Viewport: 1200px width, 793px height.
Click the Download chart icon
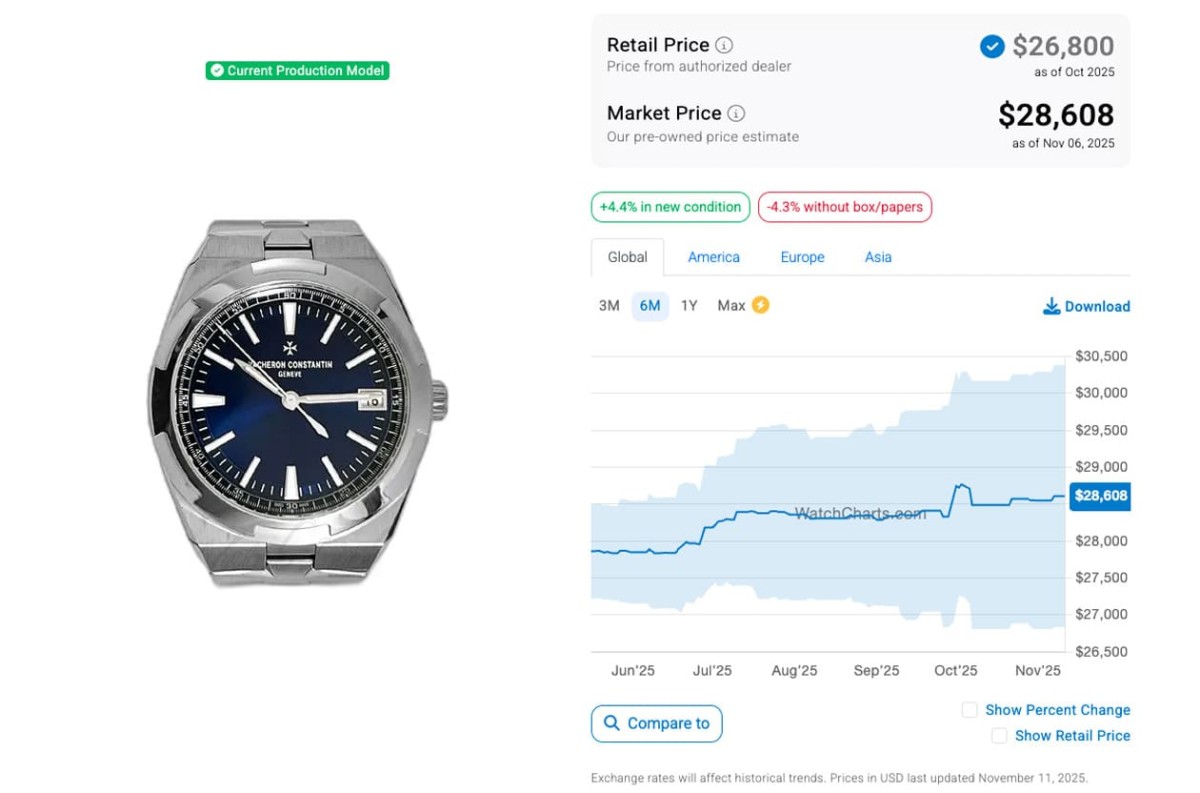click(x=1051, y=306)
